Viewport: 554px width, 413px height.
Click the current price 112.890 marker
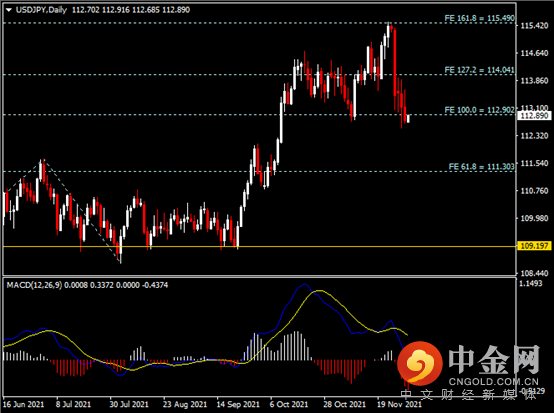pos(534,116)
